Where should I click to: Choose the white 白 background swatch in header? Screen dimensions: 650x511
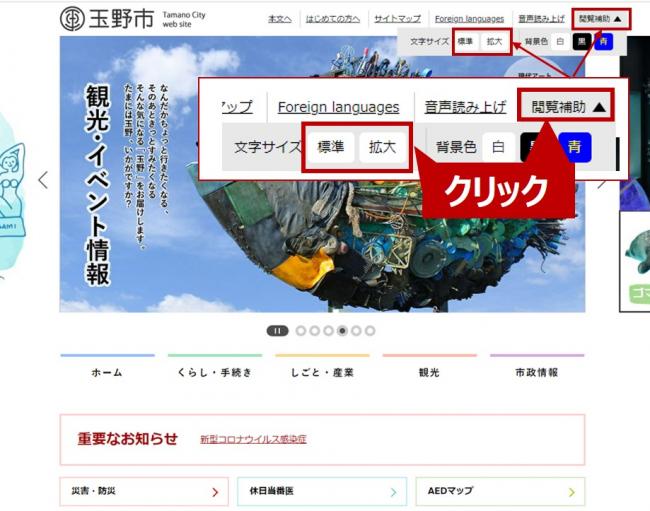click(560, 41)
